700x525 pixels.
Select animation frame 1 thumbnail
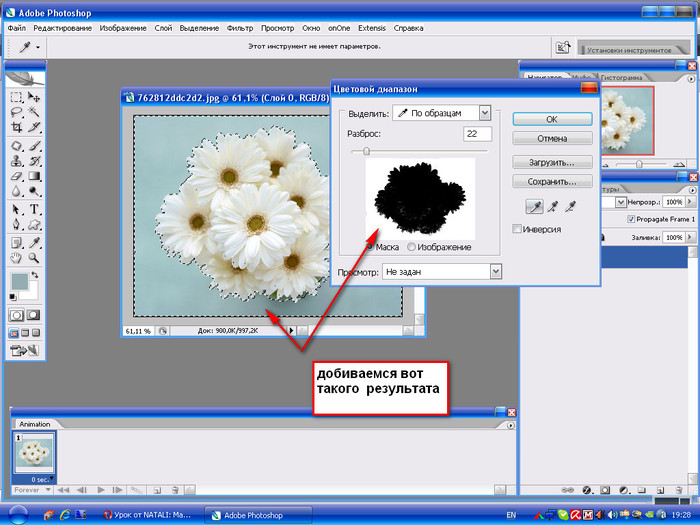[x=34, y=453]
